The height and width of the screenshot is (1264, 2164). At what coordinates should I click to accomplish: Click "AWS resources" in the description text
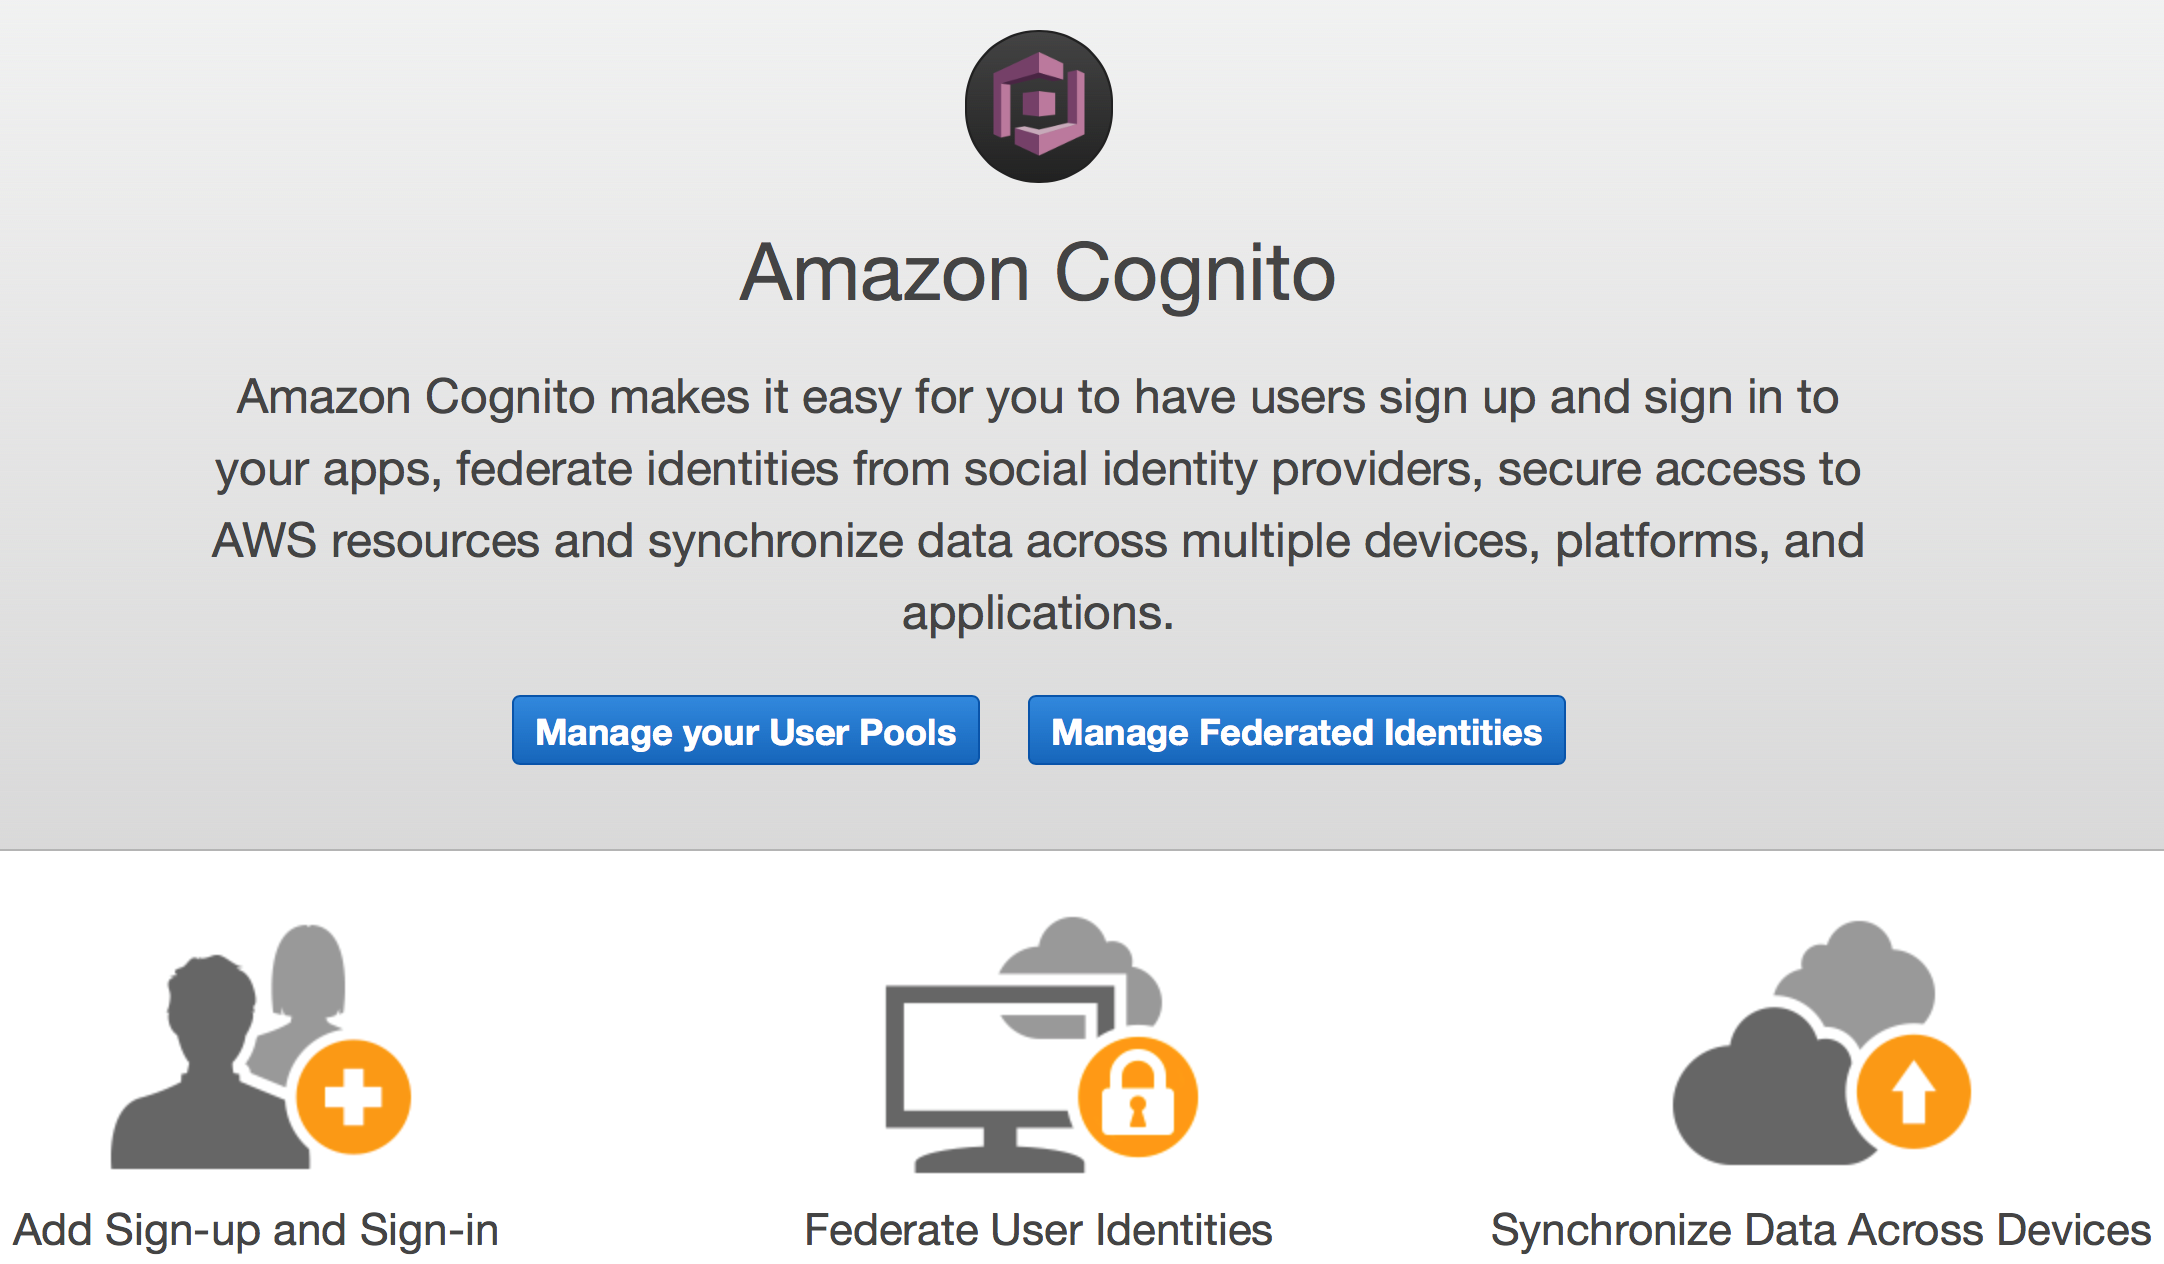[x=376, y=541]
